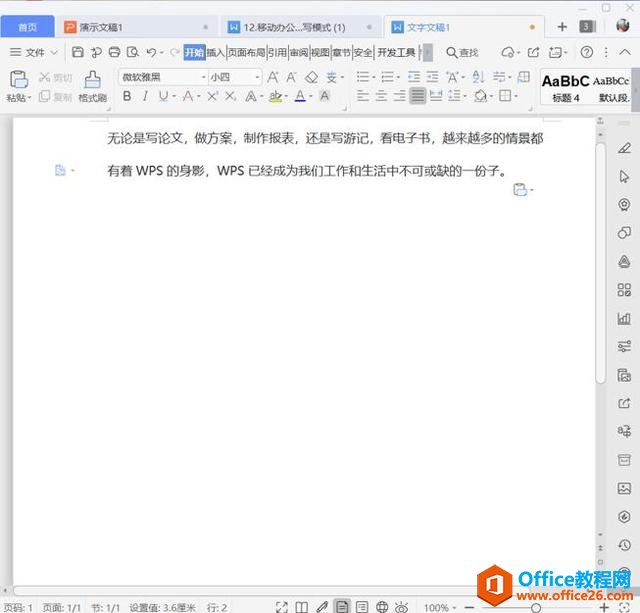
Task: Click the save icon in quick access toolbar
Action: pyautogui.click(x=78, y=52)
